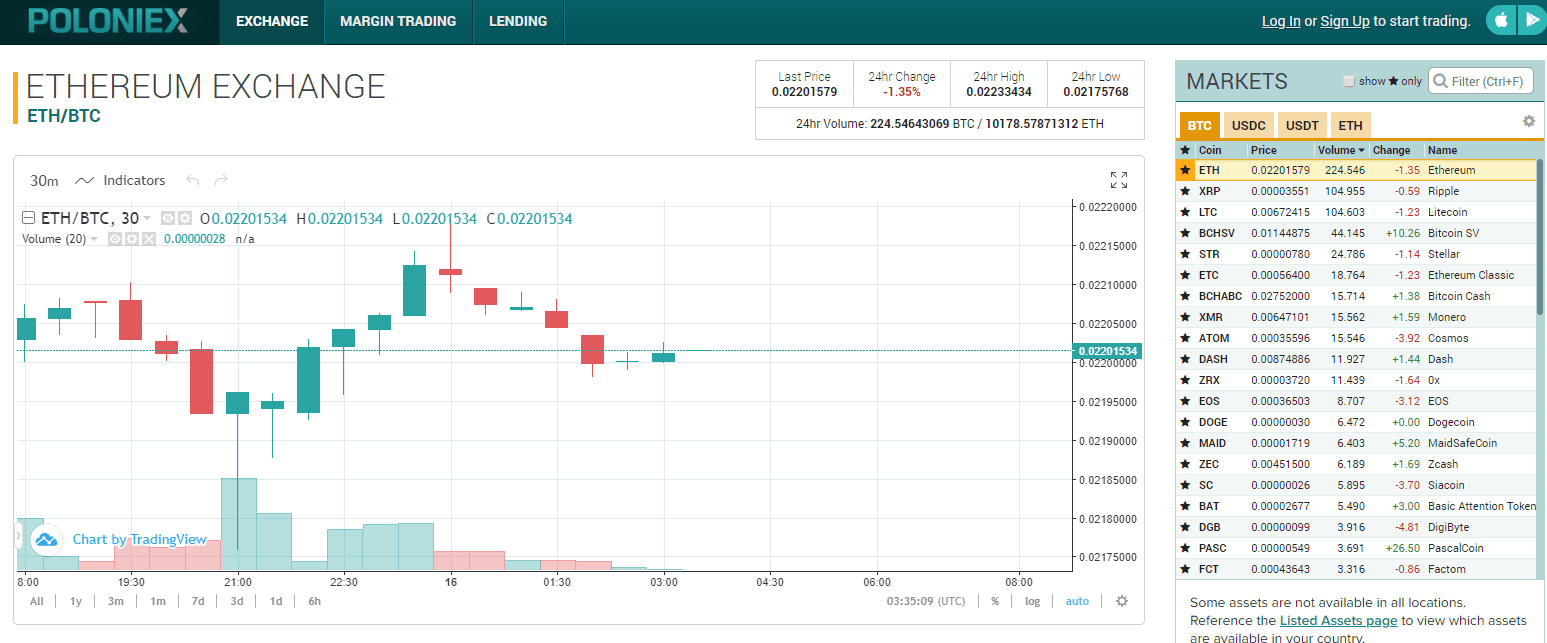This screenshot has height=643, width=1547.
Task: Remove the Volume indicator from chart
Action: (148, 239)
